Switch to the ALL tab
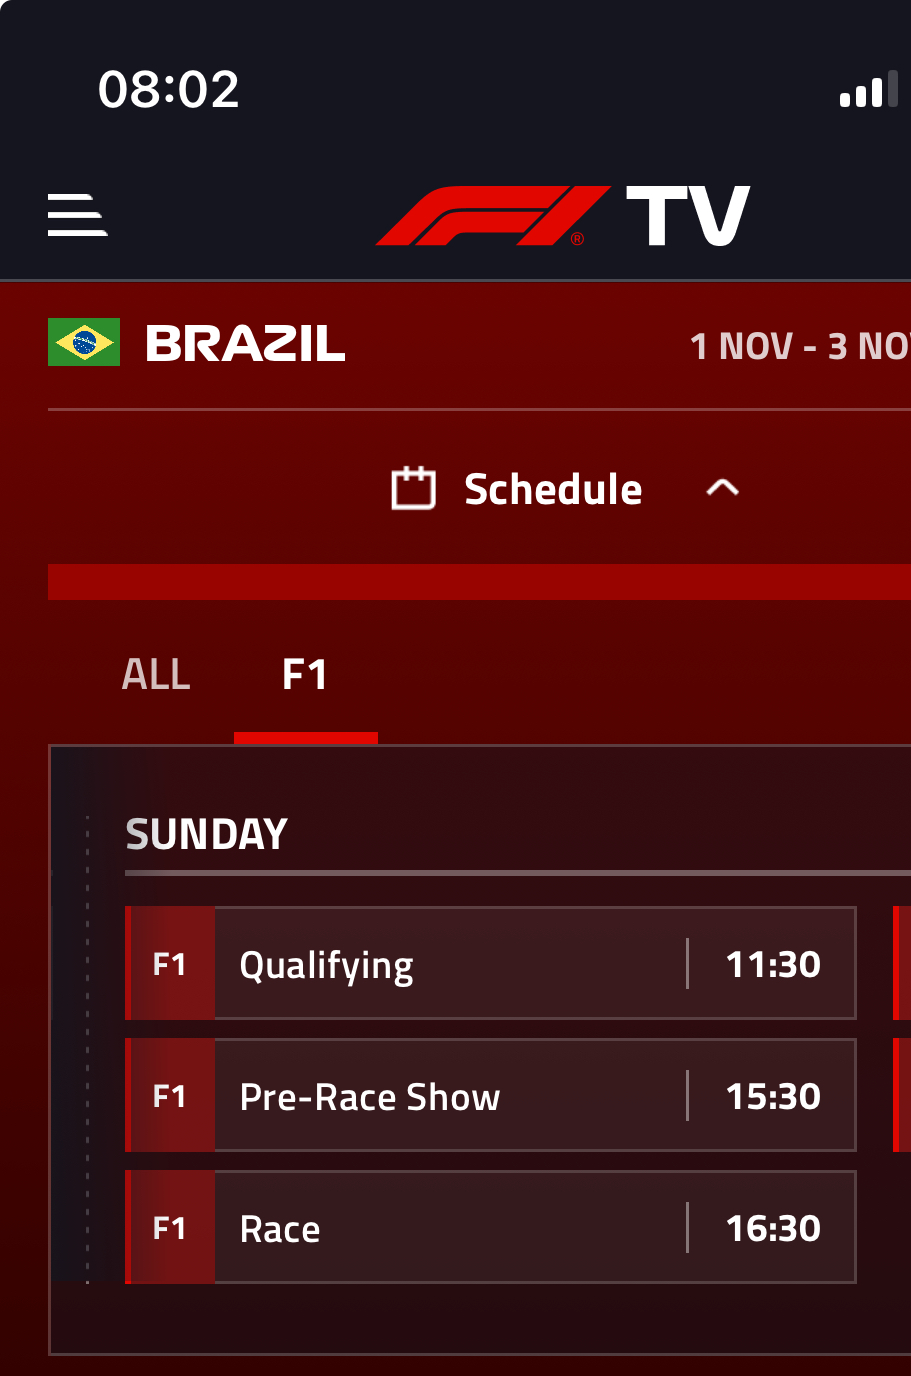The height and width of the screenshot is (1376, 911). pos(156,675)
